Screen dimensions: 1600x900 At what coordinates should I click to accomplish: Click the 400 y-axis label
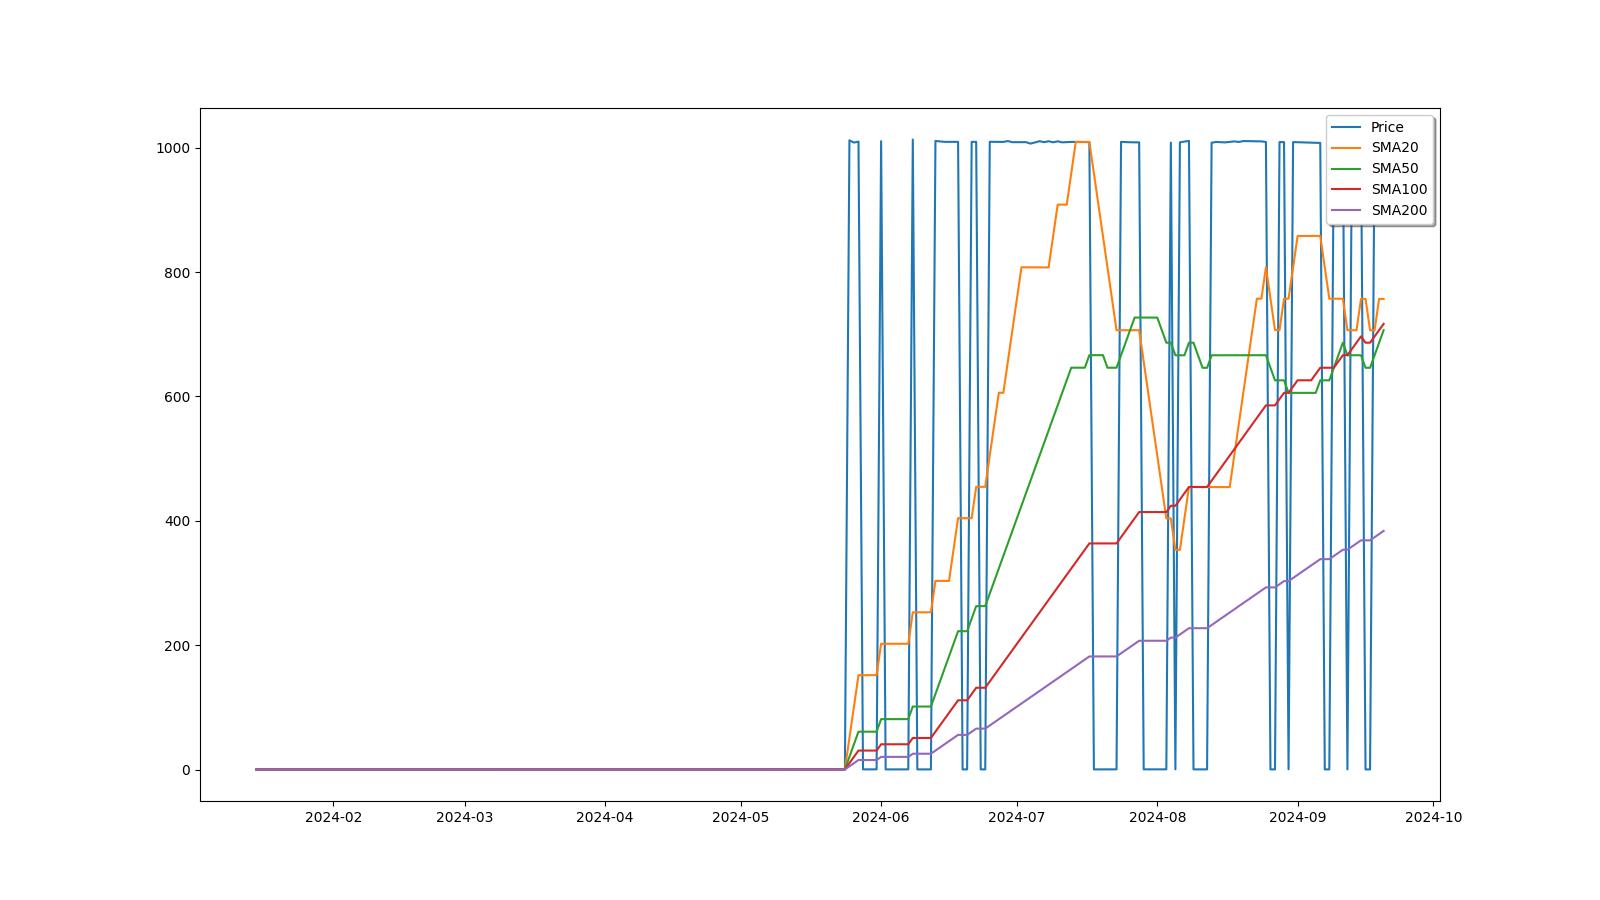coord(177,522)
